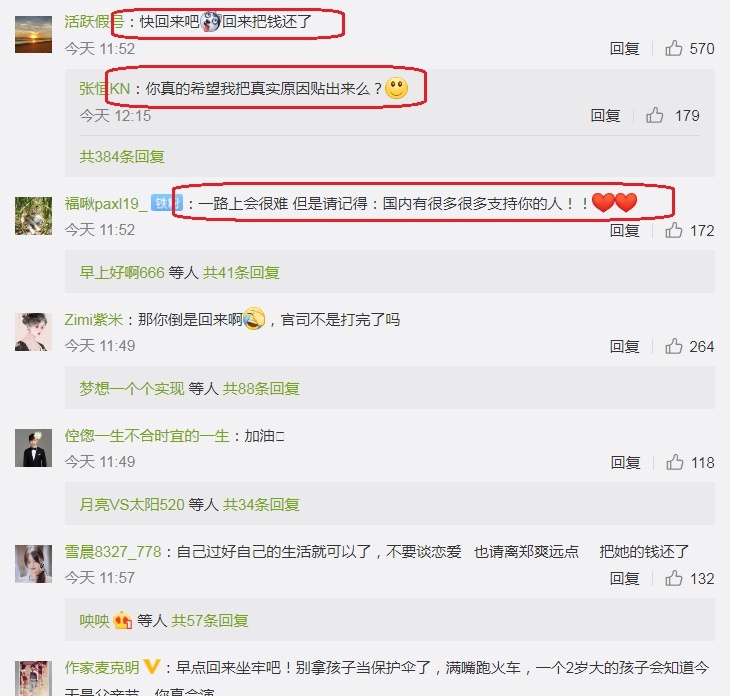Viewport: 730px width, 696px height.
Task: Click thumbs-up on the 172-like comment
Action: tap(674, 230)
